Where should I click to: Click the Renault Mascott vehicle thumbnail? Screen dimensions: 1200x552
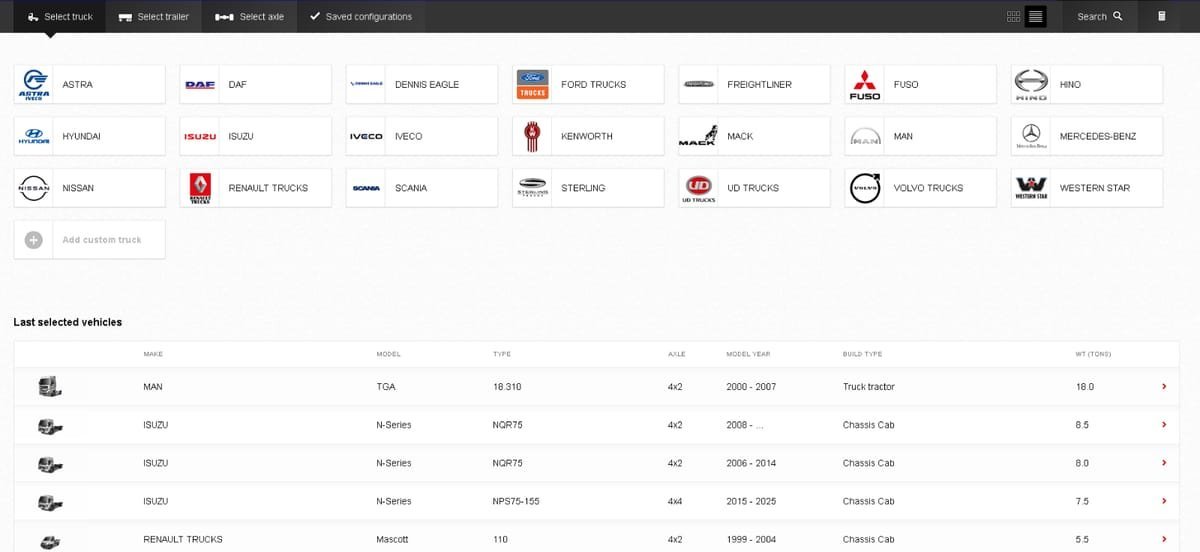(x=49, y=541)
